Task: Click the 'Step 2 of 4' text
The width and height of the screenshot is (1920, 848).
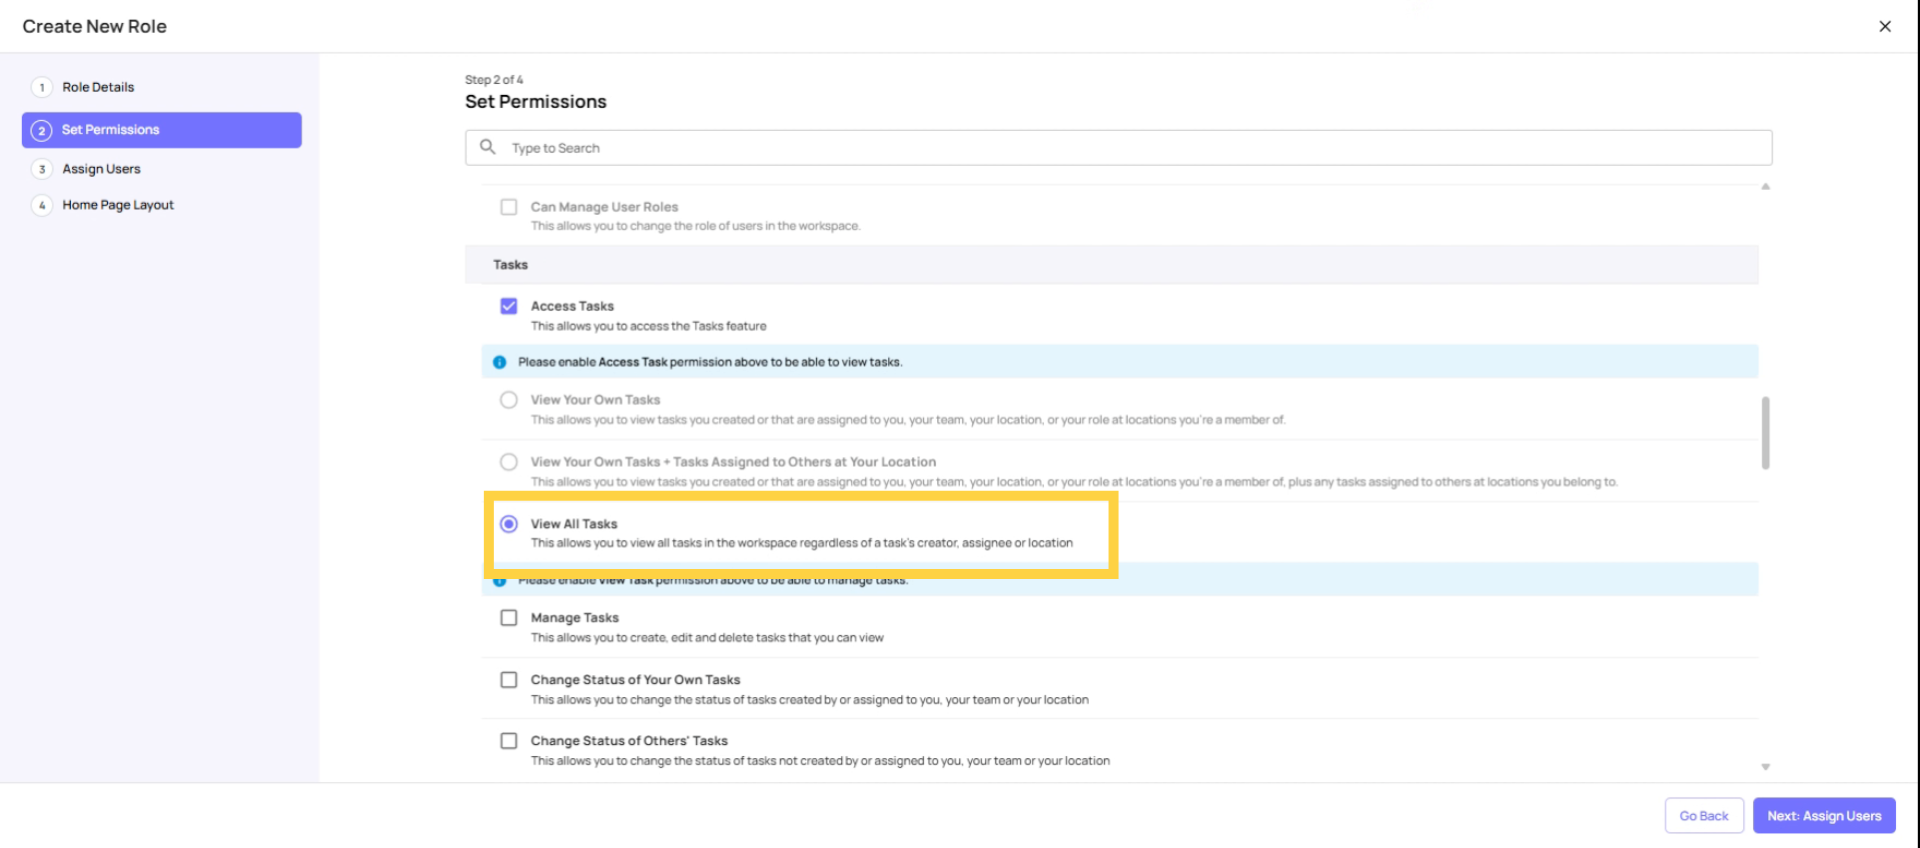Action: 494,80
